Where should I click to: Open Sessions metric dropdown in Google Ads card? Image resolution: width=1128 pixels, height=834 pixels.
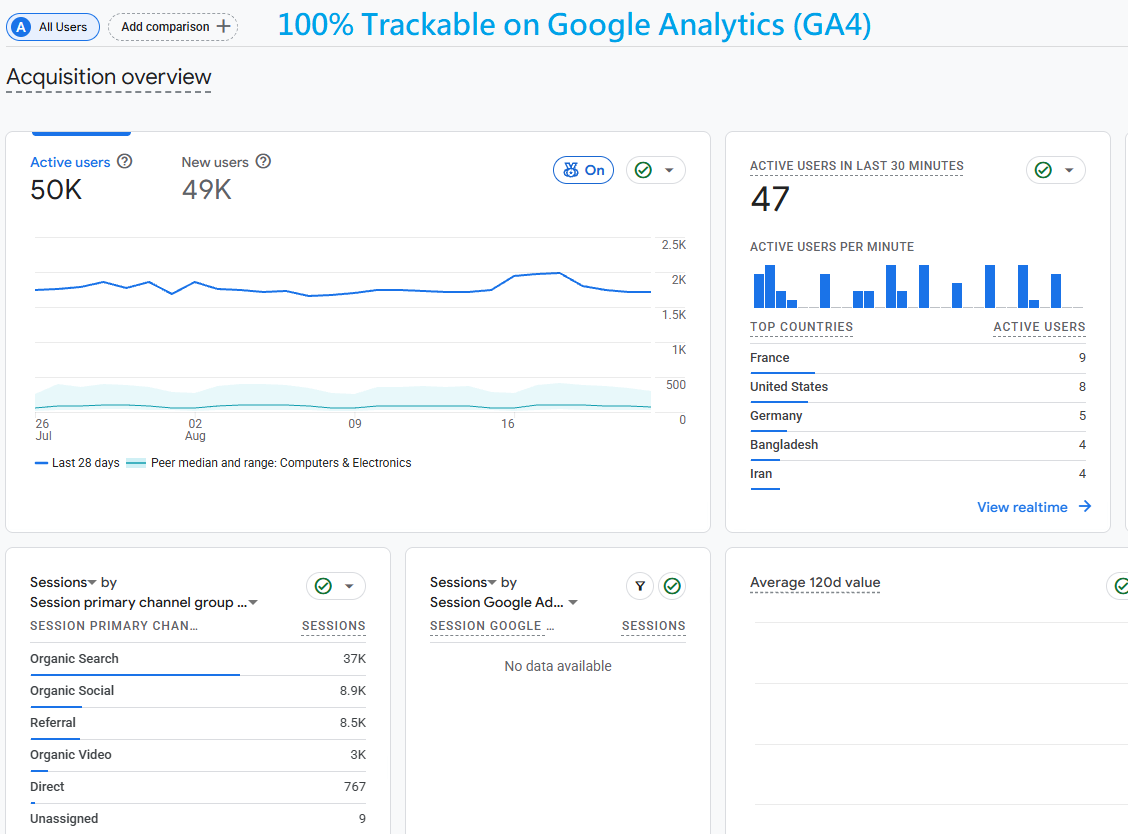pyautogui.click(x=463, y=582)
